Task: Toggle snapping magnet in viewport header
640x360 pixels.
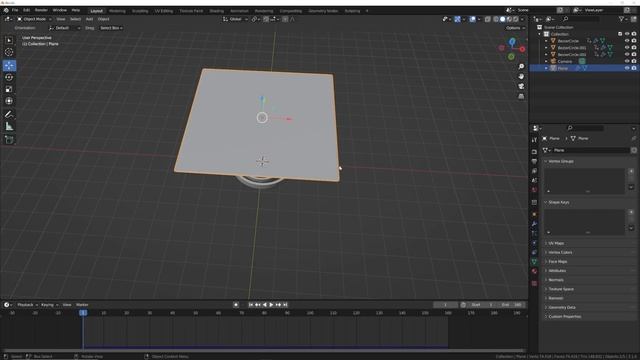Action: [x=266, y=19]
